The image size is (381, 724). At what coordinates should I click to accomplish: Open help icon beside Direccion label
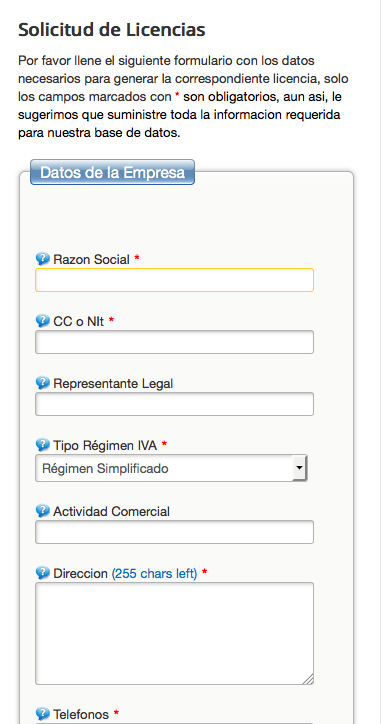[x=42, y=573]
